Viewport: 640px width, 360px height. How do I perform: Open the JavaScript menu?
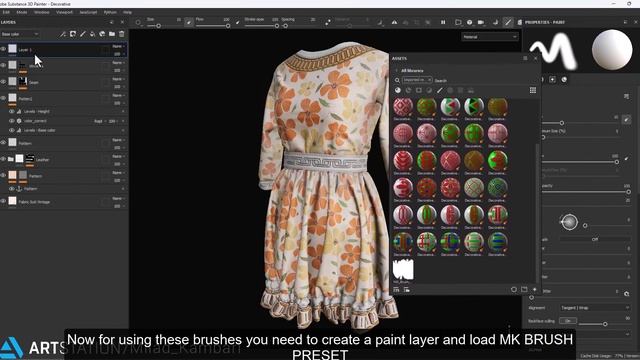[x=88, y=12]
